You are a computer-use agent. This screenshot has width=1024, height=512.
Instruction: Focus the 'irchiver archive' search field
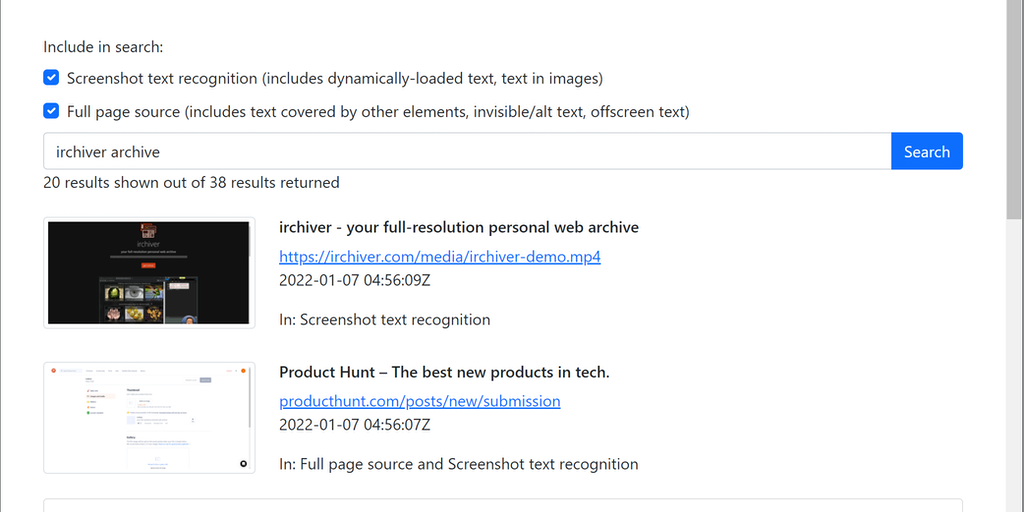[x=467, y=152]
